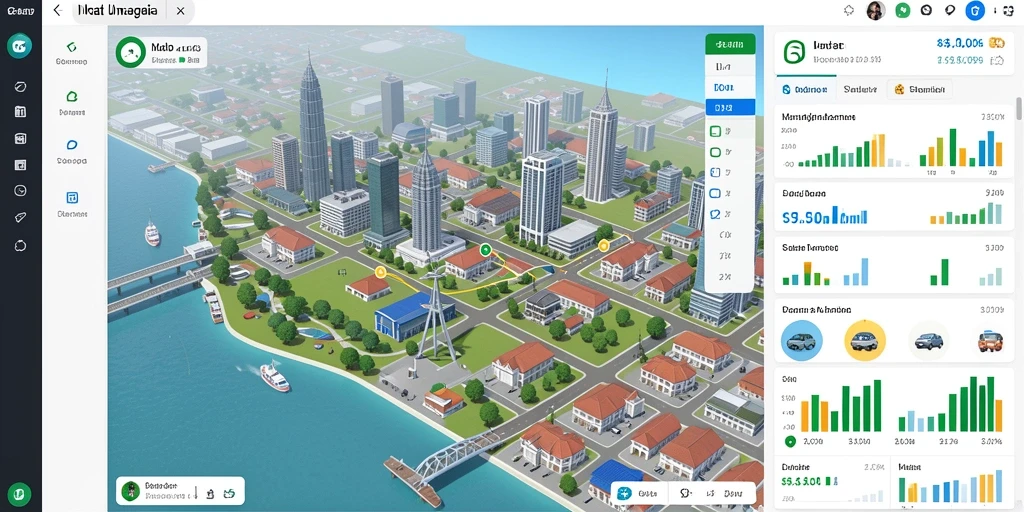Toggle the third blue checkbox in map list
The image size is (1024, 512).
coord(715,172)
